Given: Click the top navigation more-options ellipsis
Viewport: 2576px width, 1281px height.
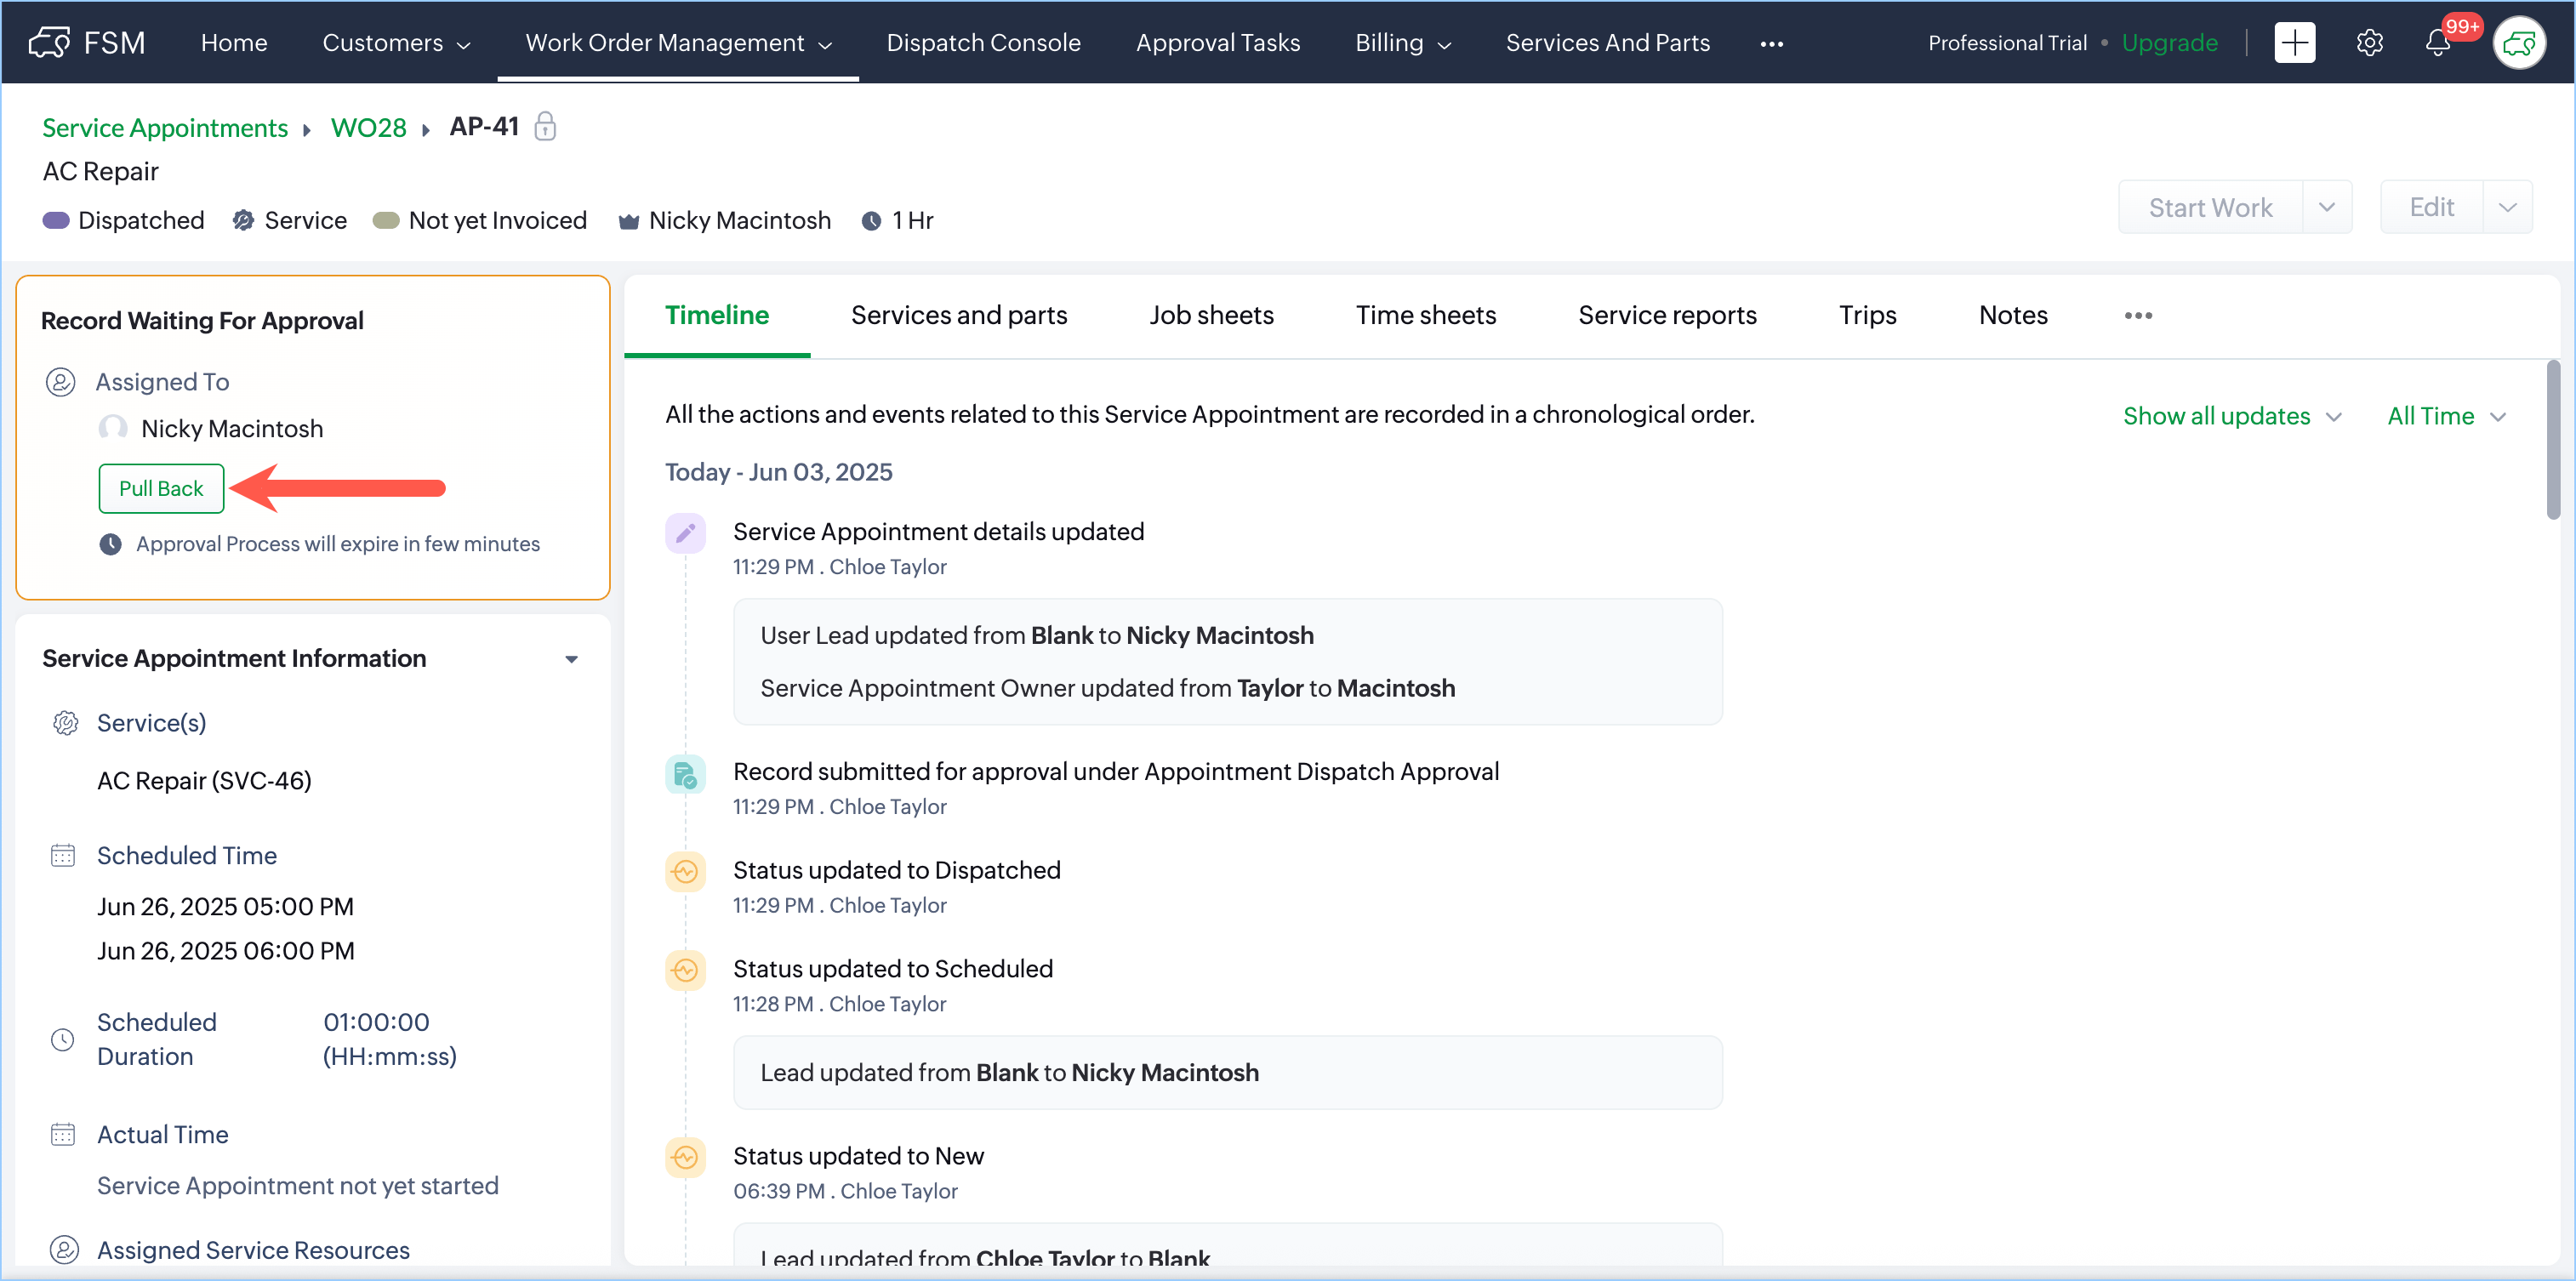Looking at the screenshot, I should pos(1771,43).
